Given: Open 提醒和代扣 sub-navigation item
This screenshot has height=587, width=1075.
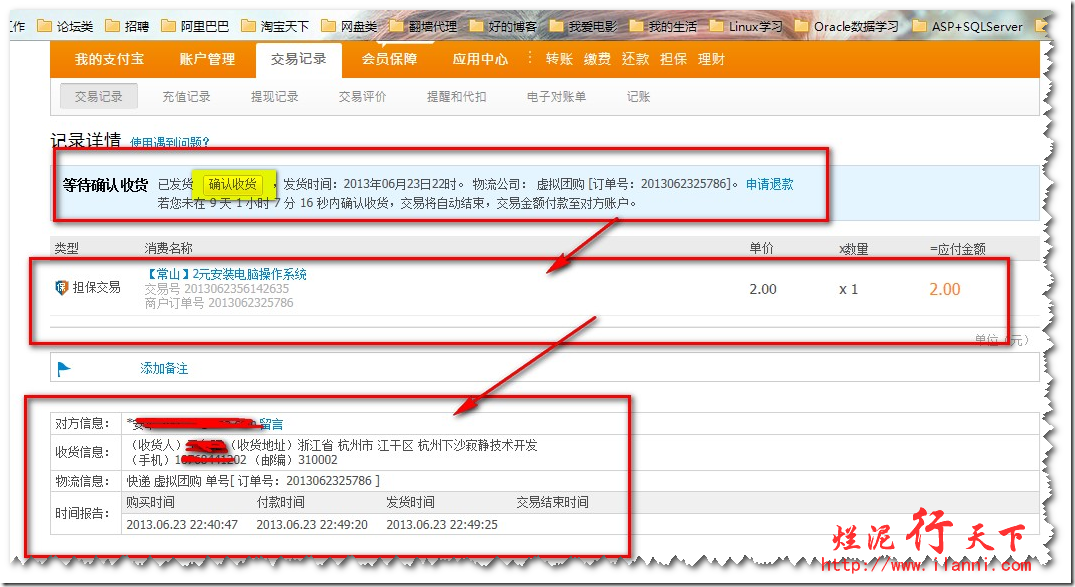Looking at the screenshot, I should click(457, 97).
